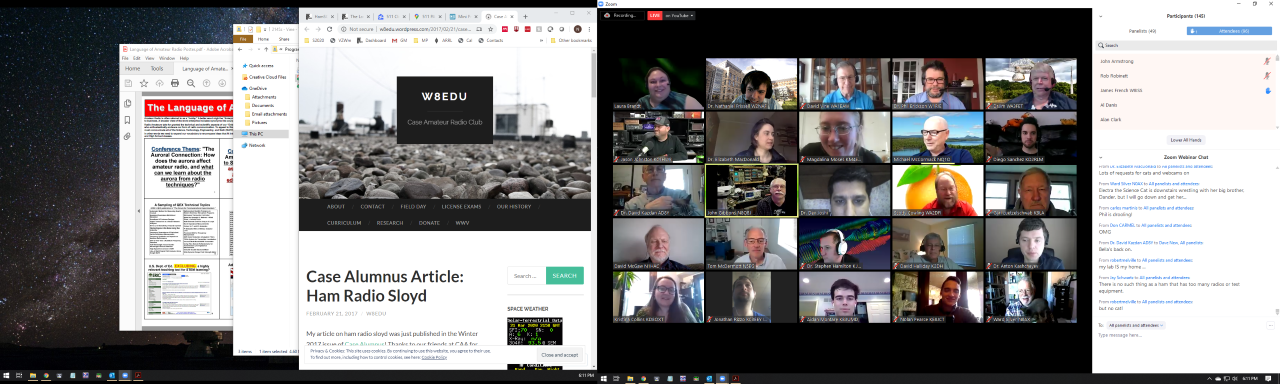This screenshot has width=1280, height=384.
Task: Open the Cookie Policy link
Action: click(434, 357)
